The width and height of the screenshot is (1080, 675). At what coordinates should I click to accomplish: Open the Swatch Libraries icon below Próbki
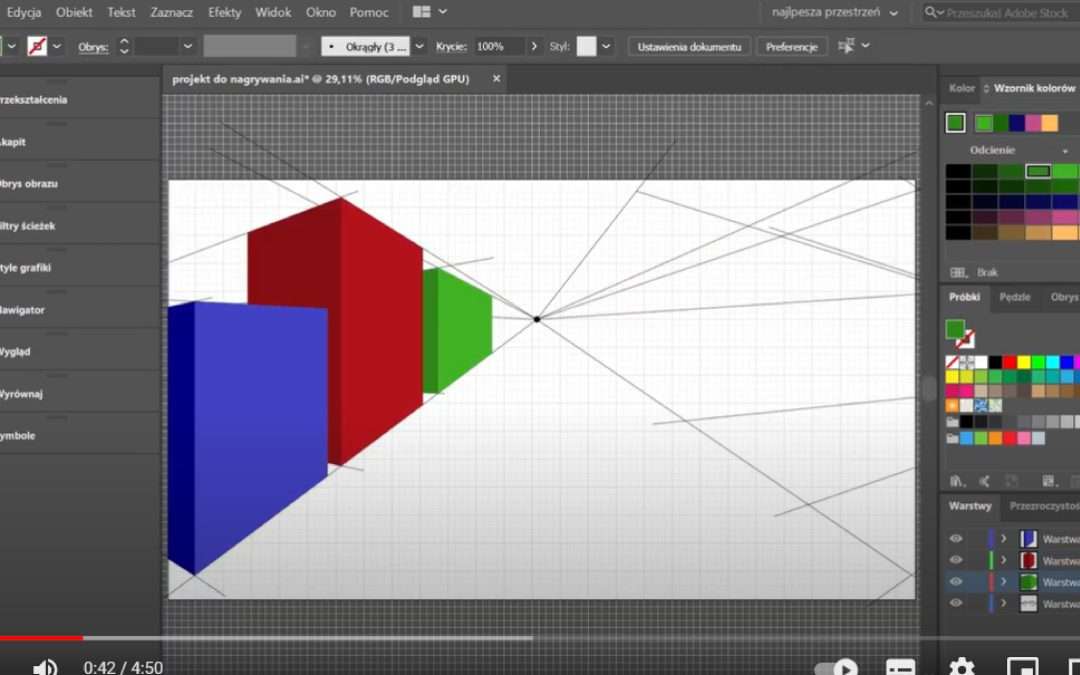(955, 481)
